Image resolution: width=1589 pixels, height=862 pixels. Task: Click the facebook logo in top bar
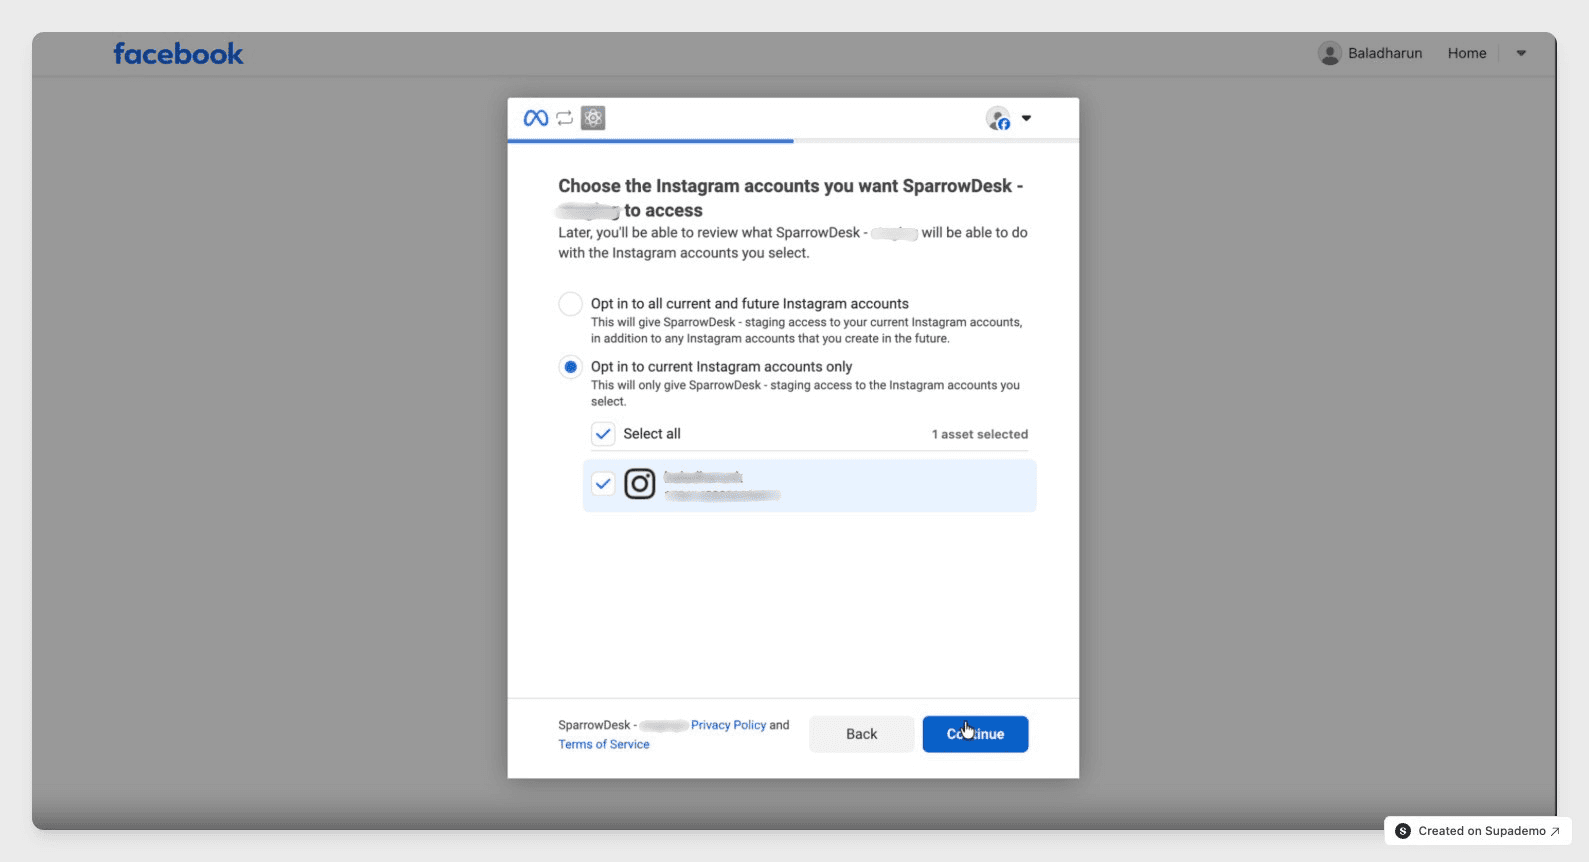(x=178, y=53)
